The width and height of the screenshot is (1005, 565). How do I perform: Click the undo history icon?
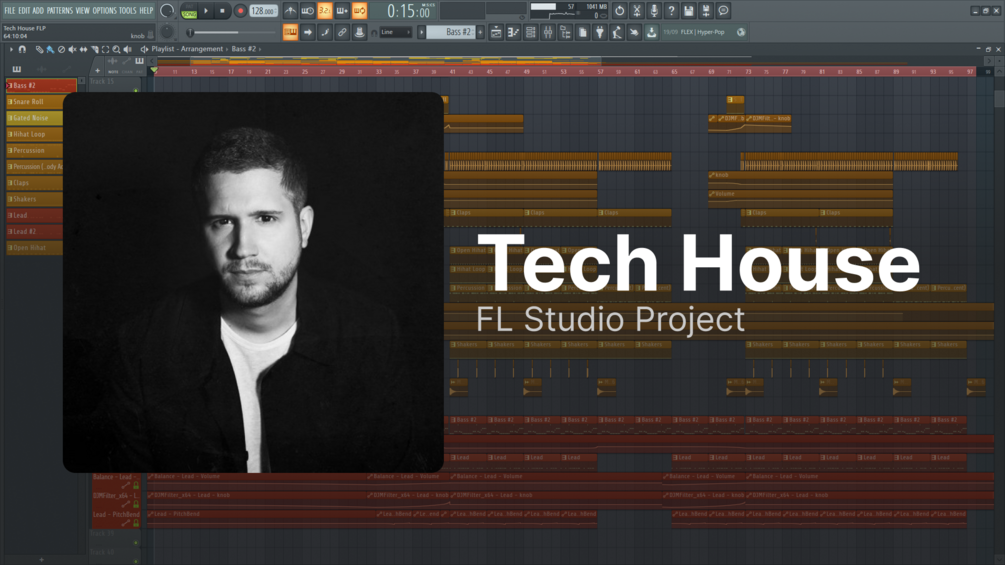coord(619,11)
